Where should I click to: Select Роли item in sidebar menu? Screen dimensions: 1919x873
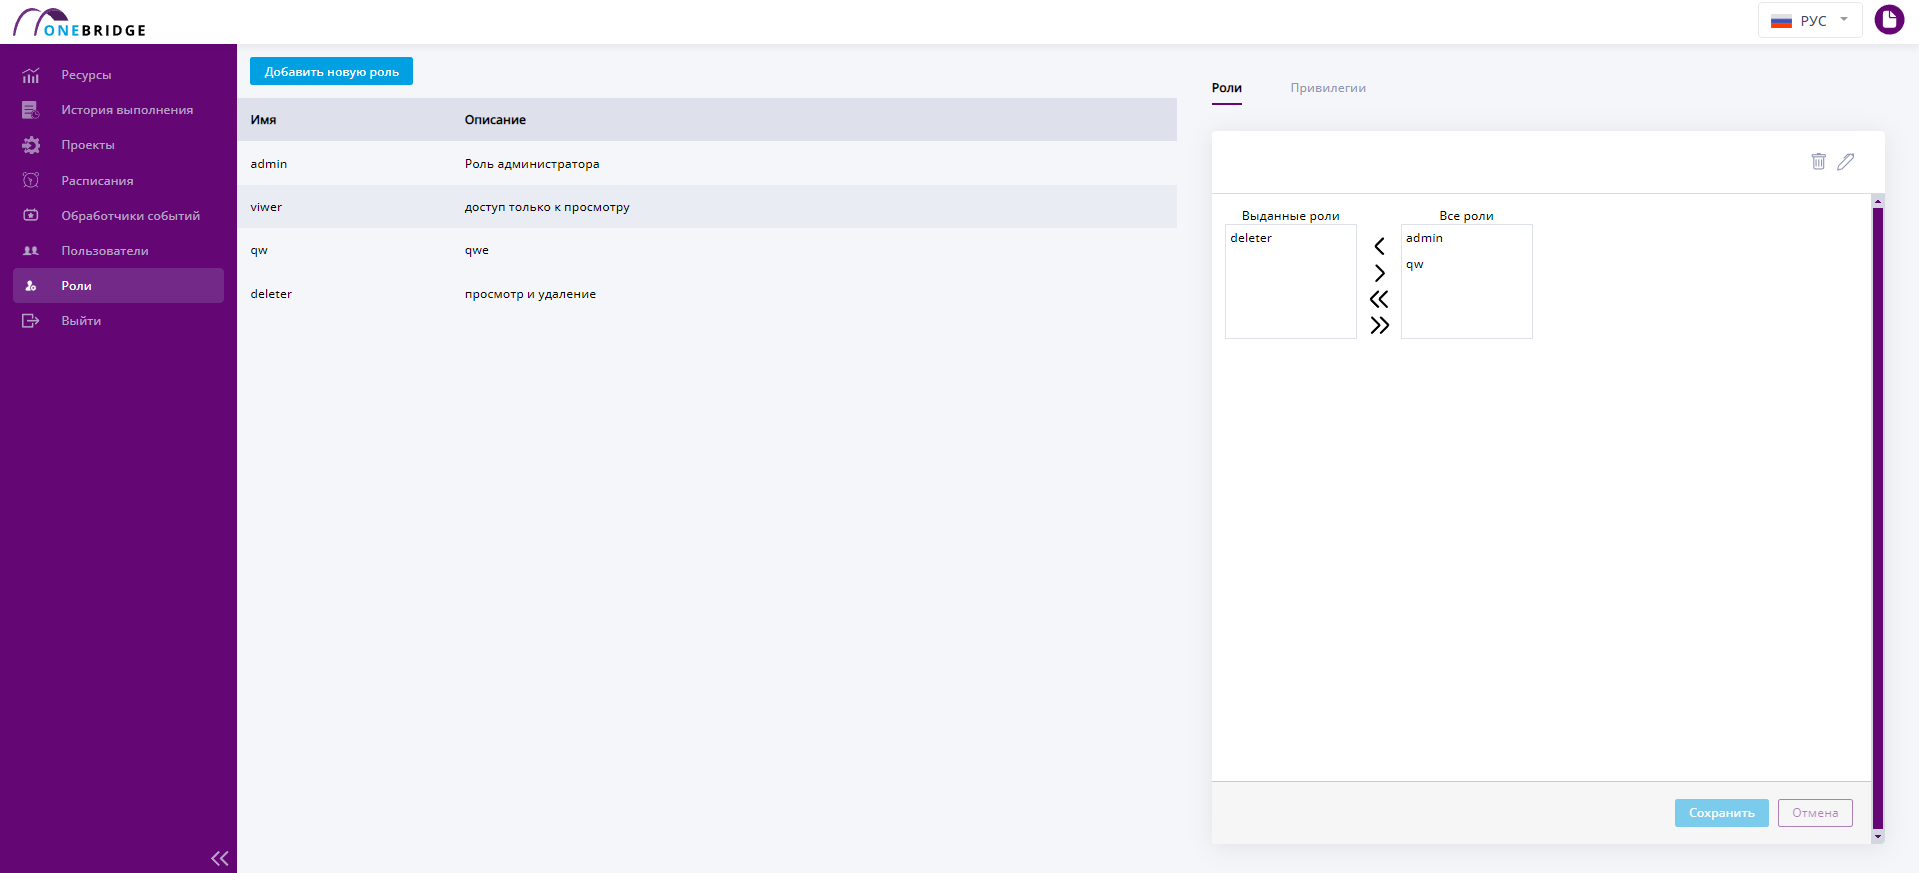(118, 286)
